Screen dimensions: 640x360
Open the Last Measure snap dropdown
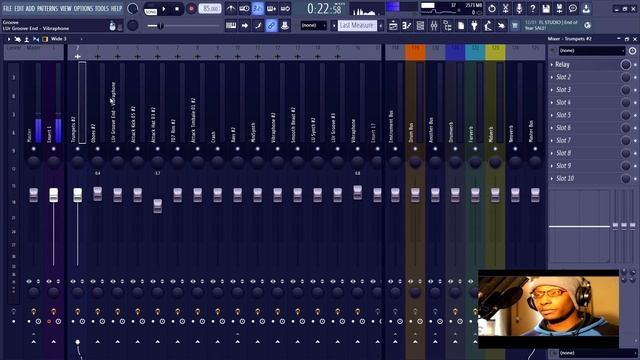coord(357,25)
